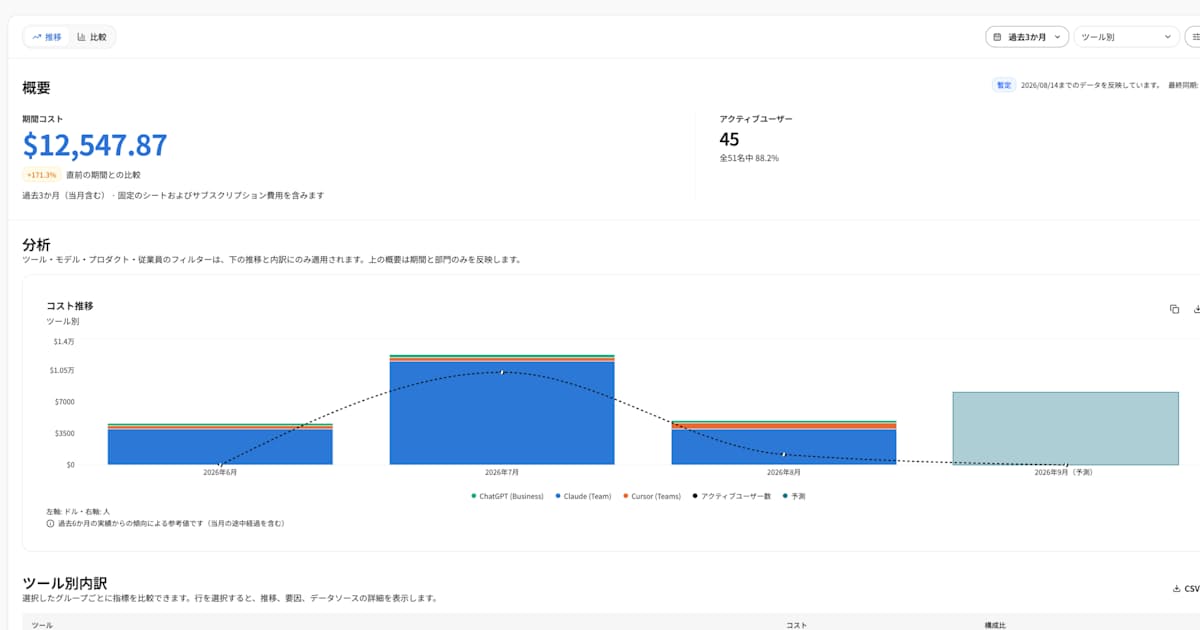Click the $12,547.87 period cost value

(x=95, y=145)
